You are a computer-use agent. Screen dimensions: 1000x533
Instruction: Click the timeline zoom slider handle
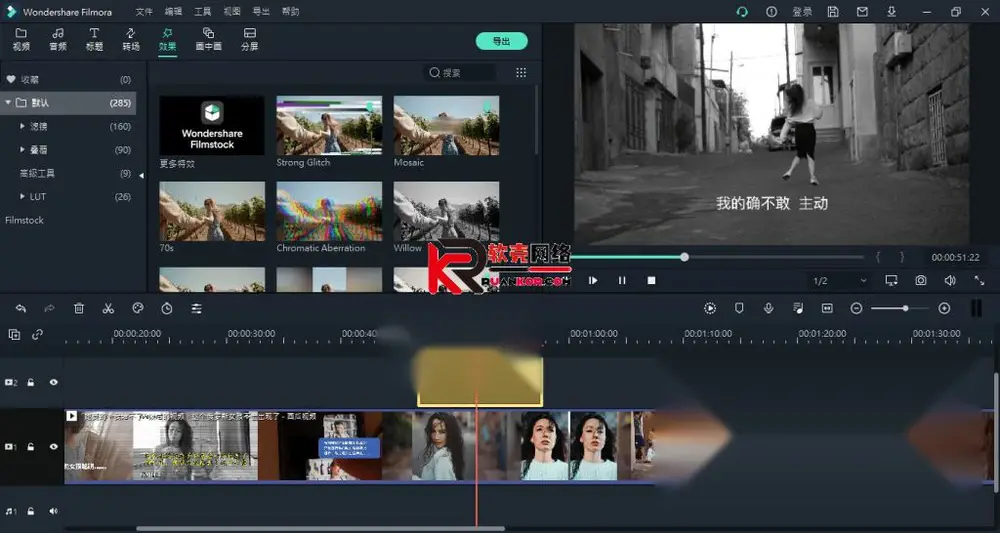(x=905, y=309)
